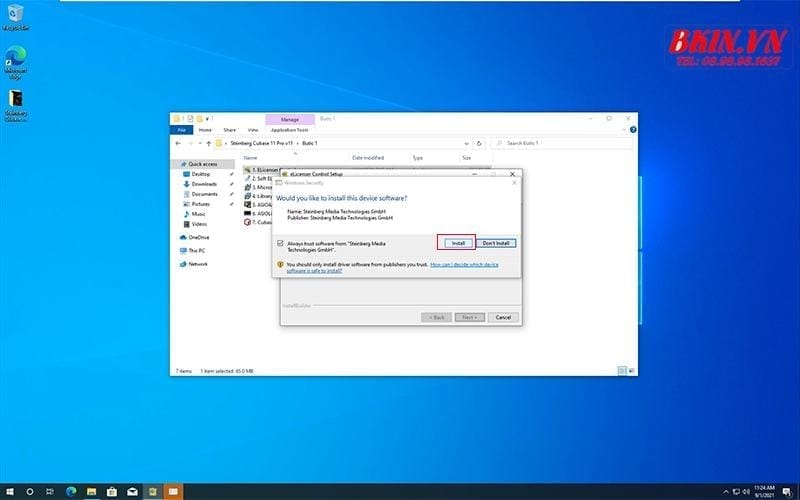Launch the Microsoft Edge desktop shortcut
Viewport: 800px width, 500px height.
pos(16,60)
